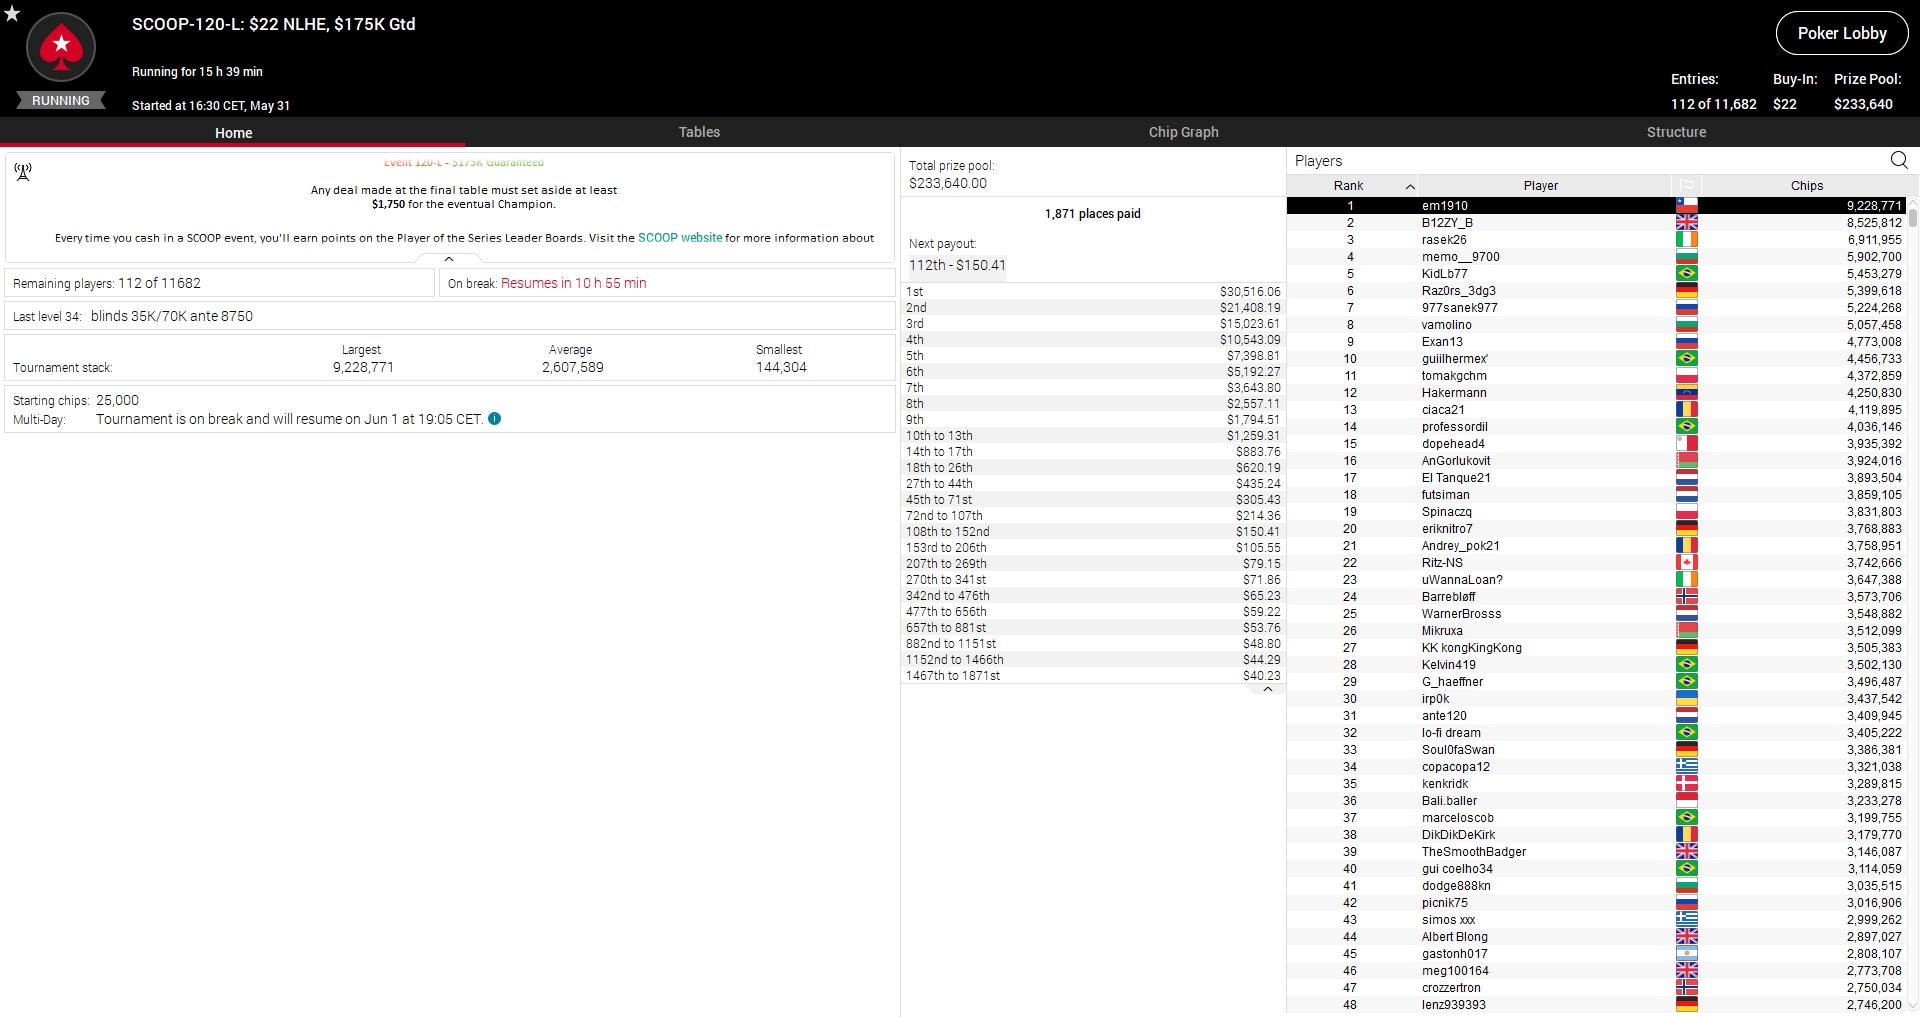Click the flag next to ciaca21
Image resolution: width=1920 pixels, height=1017 pixels.
click(x=1687, y=410)
